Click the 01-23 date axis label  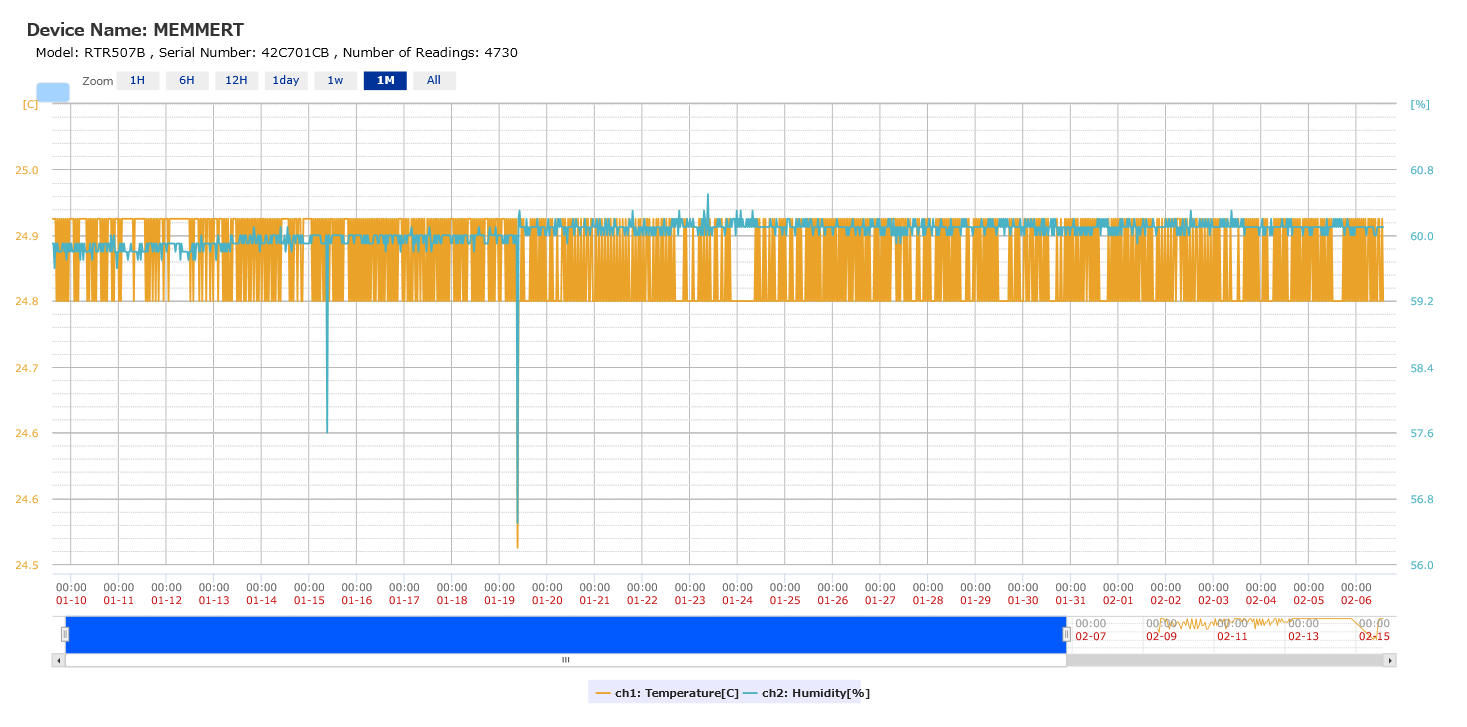tap(690, 601)
